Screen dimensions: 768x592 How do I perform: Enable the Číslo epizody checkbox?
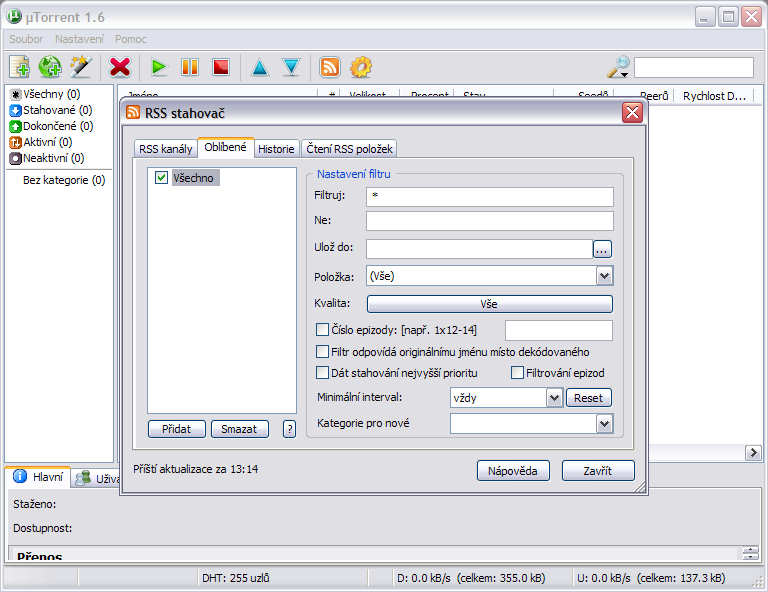click(x=322, y=329)
